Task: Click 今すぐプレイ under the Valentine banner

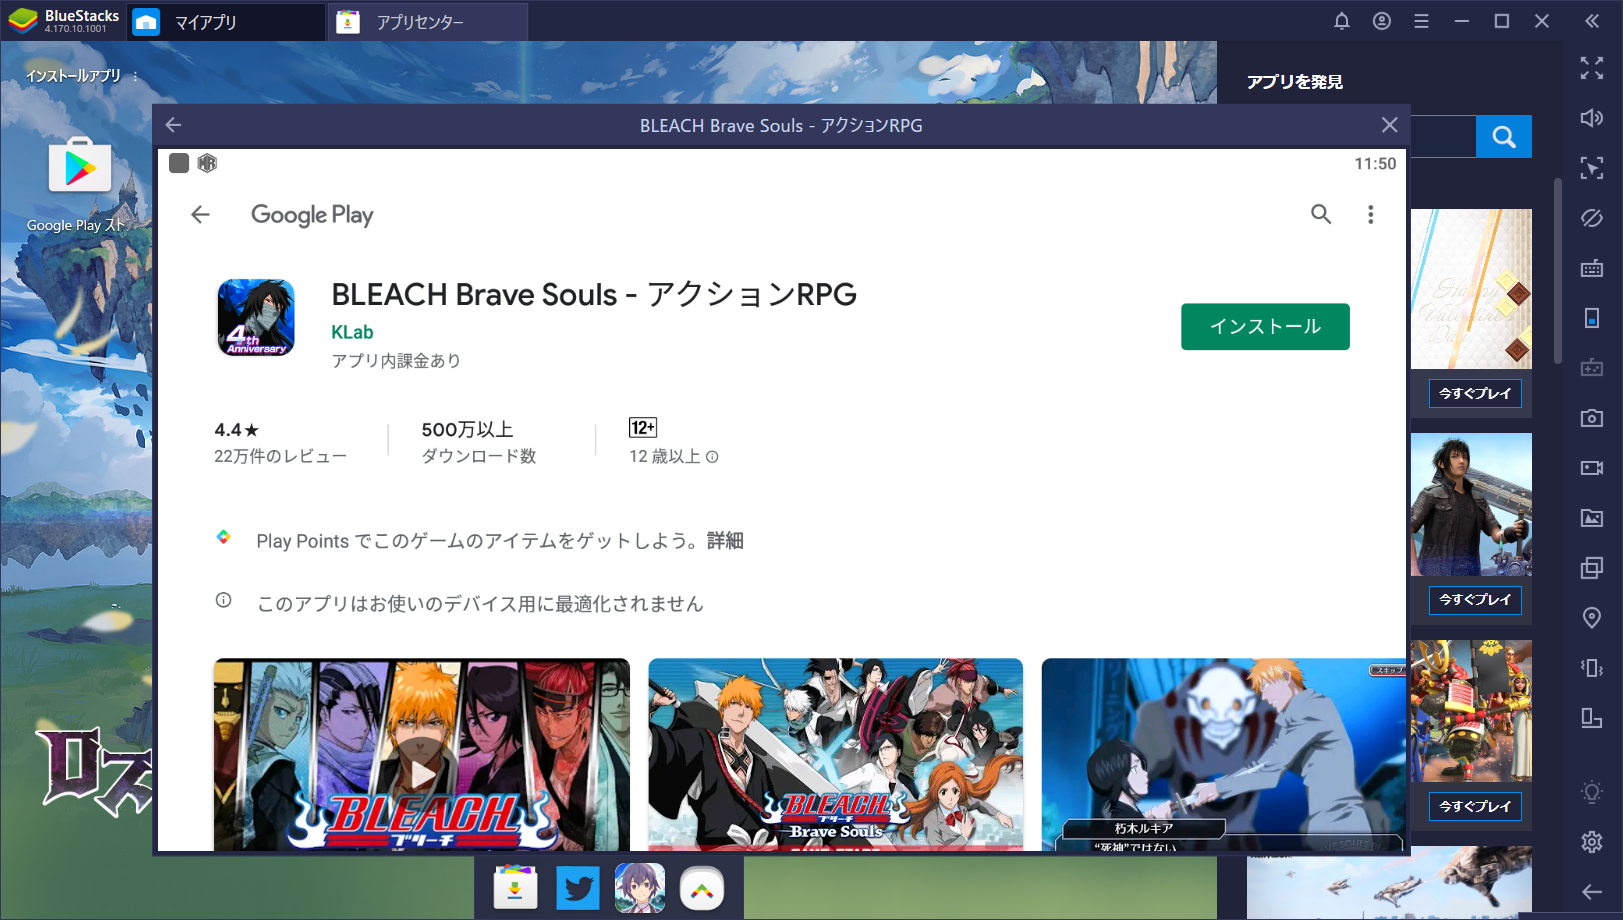Action: [x=1475, y=393]
